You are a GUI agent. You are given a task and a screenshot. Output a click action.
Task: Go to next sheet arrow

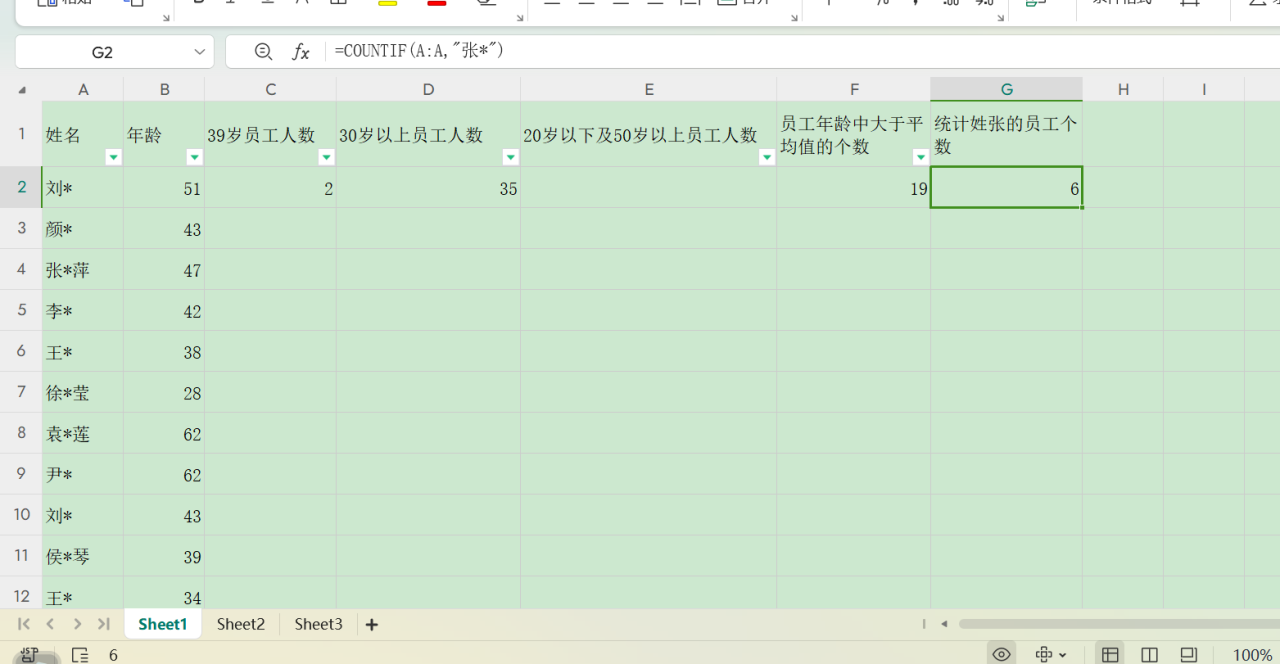coord(77,624)
